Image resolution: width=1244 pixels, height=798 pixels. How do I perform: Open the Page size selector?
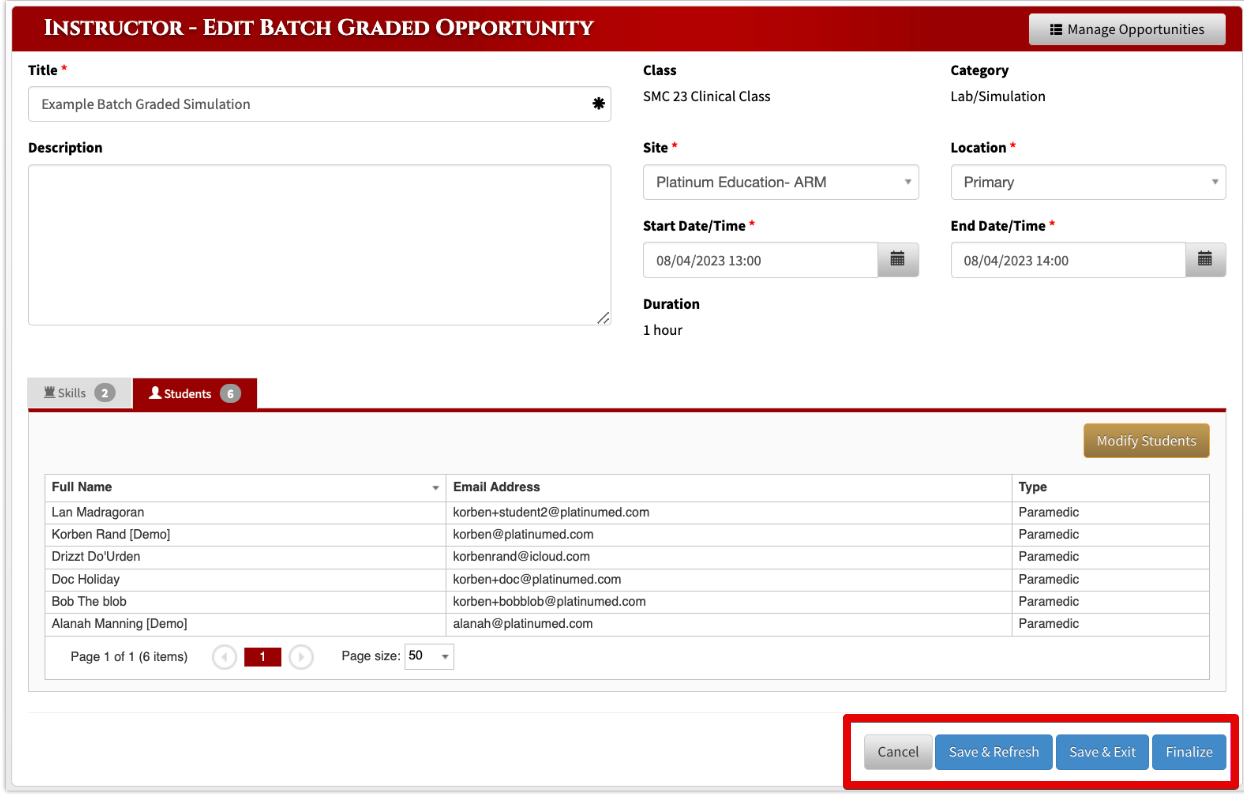coord(429,656)
